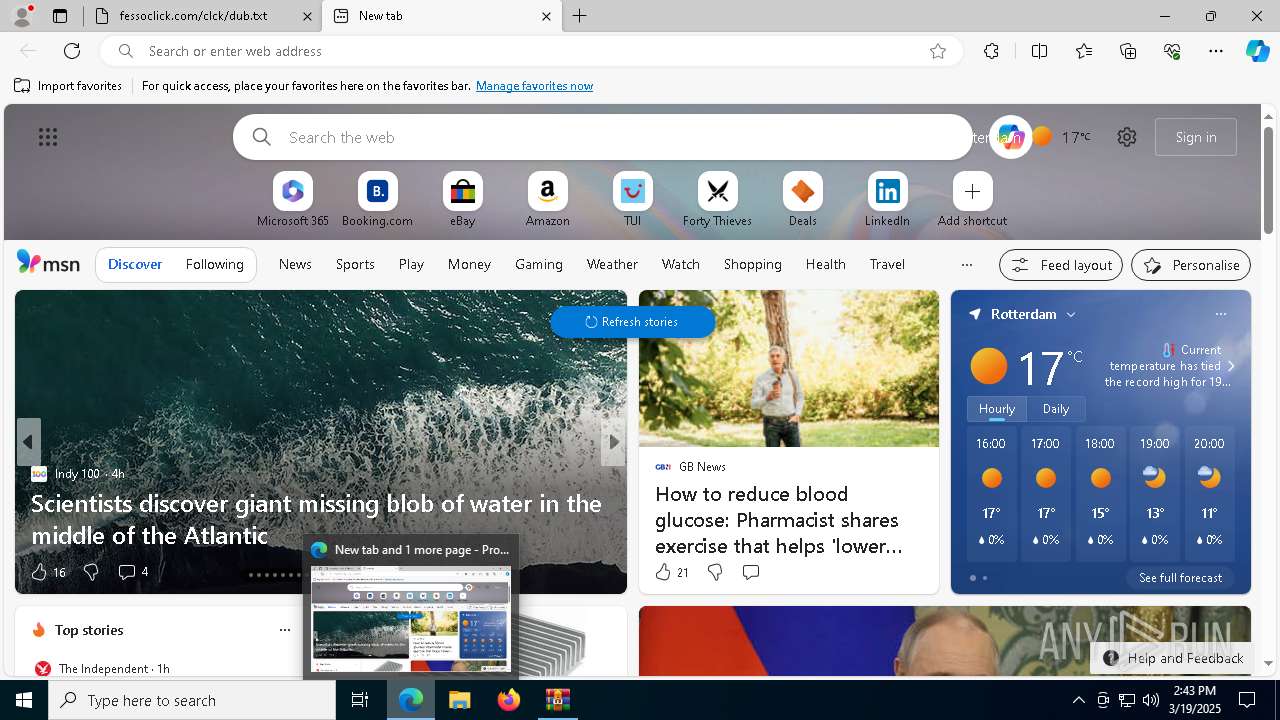The image size is (1280, 720).
Task: Open Firefox from the taskbar
Action: click(x=509, y=700)
